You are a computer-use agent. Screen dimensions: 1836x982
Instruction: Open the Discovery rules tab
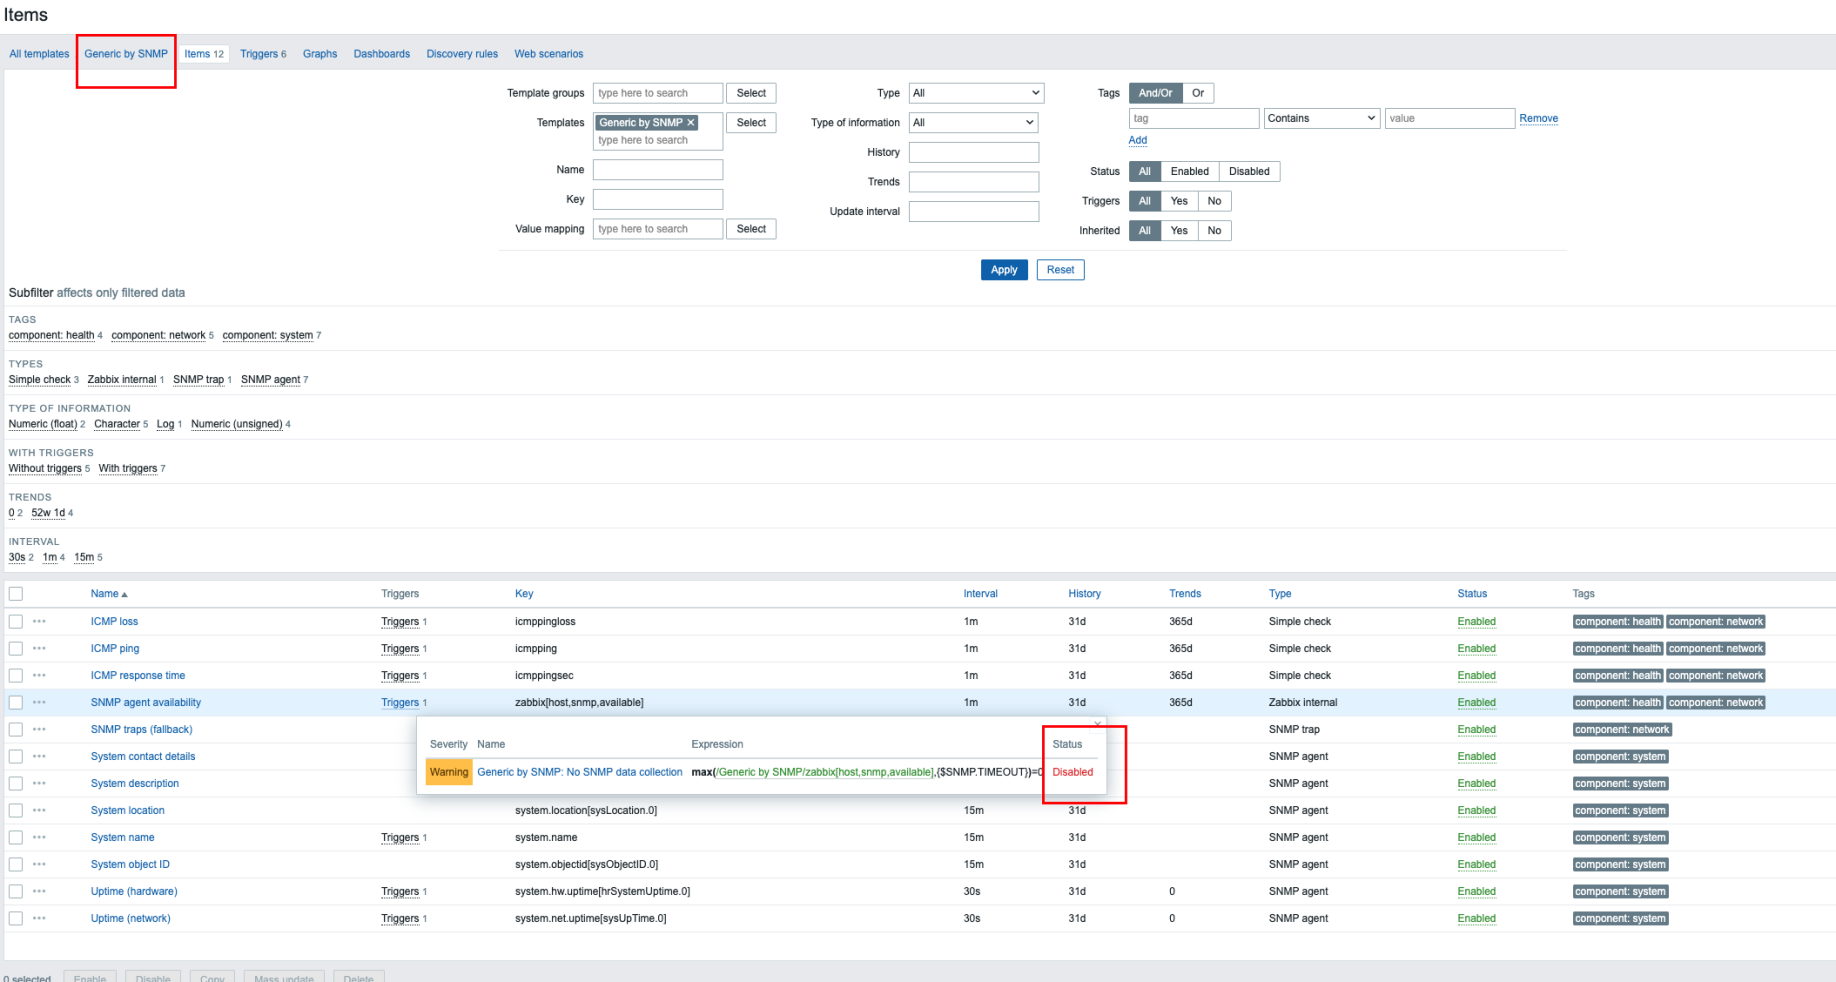click(461, 53)
